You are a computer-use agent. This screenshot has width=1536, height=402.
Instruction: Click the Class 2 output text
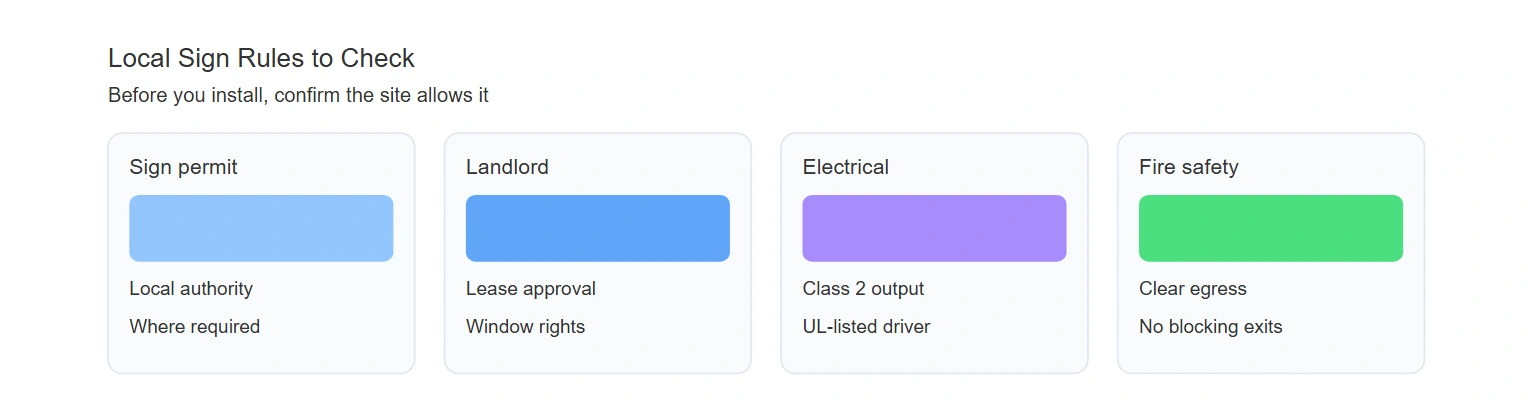(x=864, y=289)
